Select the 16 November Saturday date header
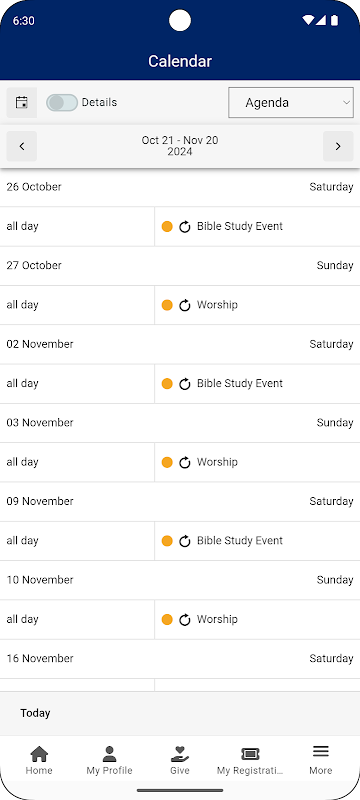Image resolution: width=360 pixels, height=800 pixels. [180, 659]
